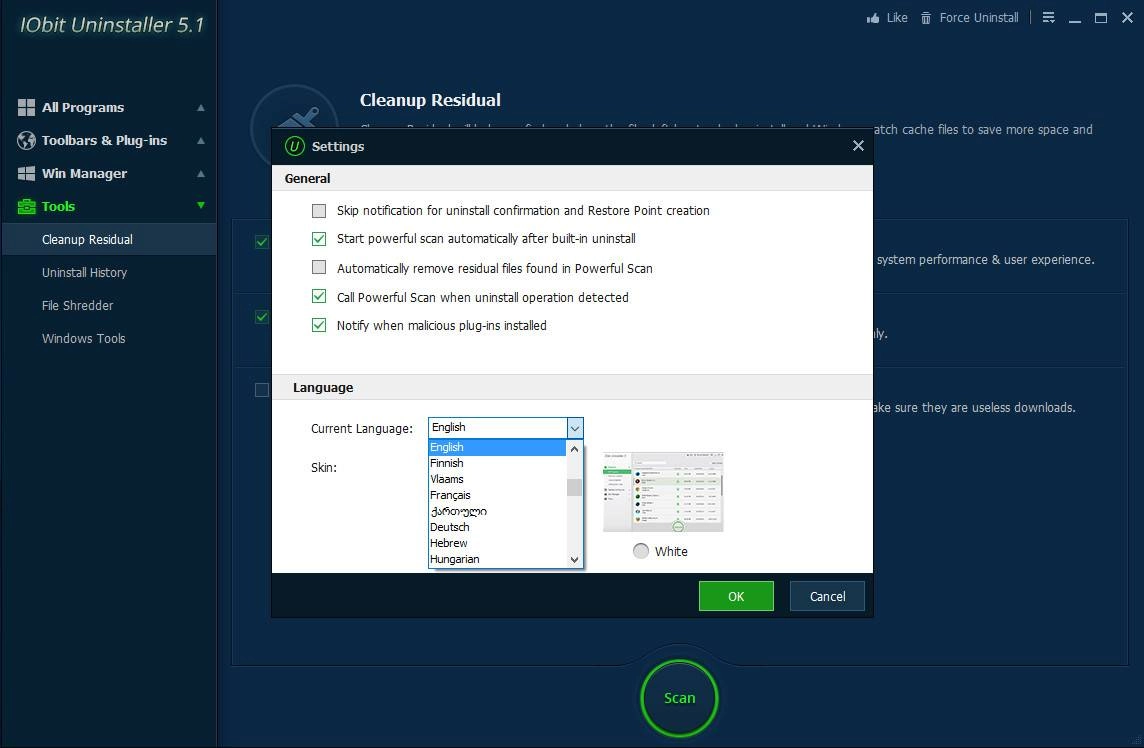Click language list scroll down arrow
This screenshot has width=1144, height=748.
574,560
